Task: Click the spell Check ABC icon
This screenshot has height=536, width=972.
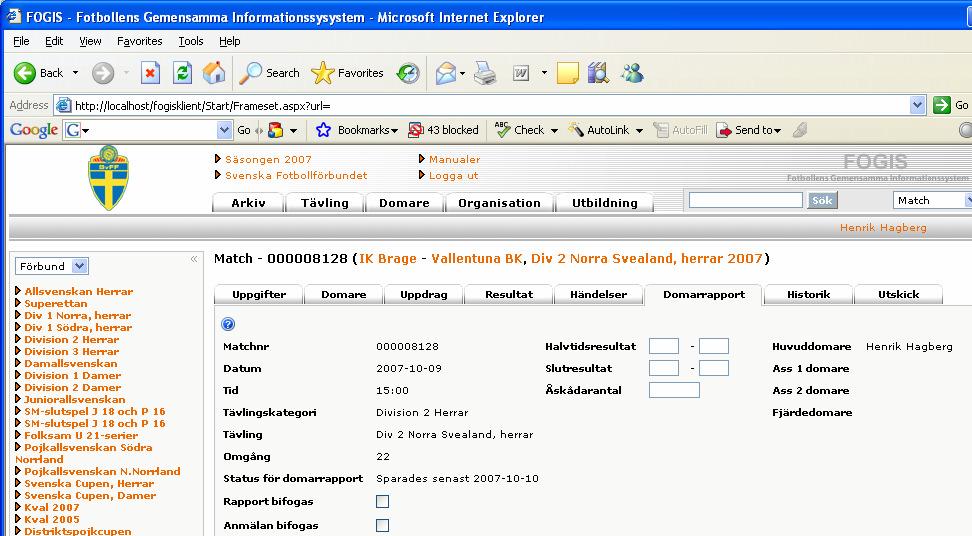Action: click(502, 130)
